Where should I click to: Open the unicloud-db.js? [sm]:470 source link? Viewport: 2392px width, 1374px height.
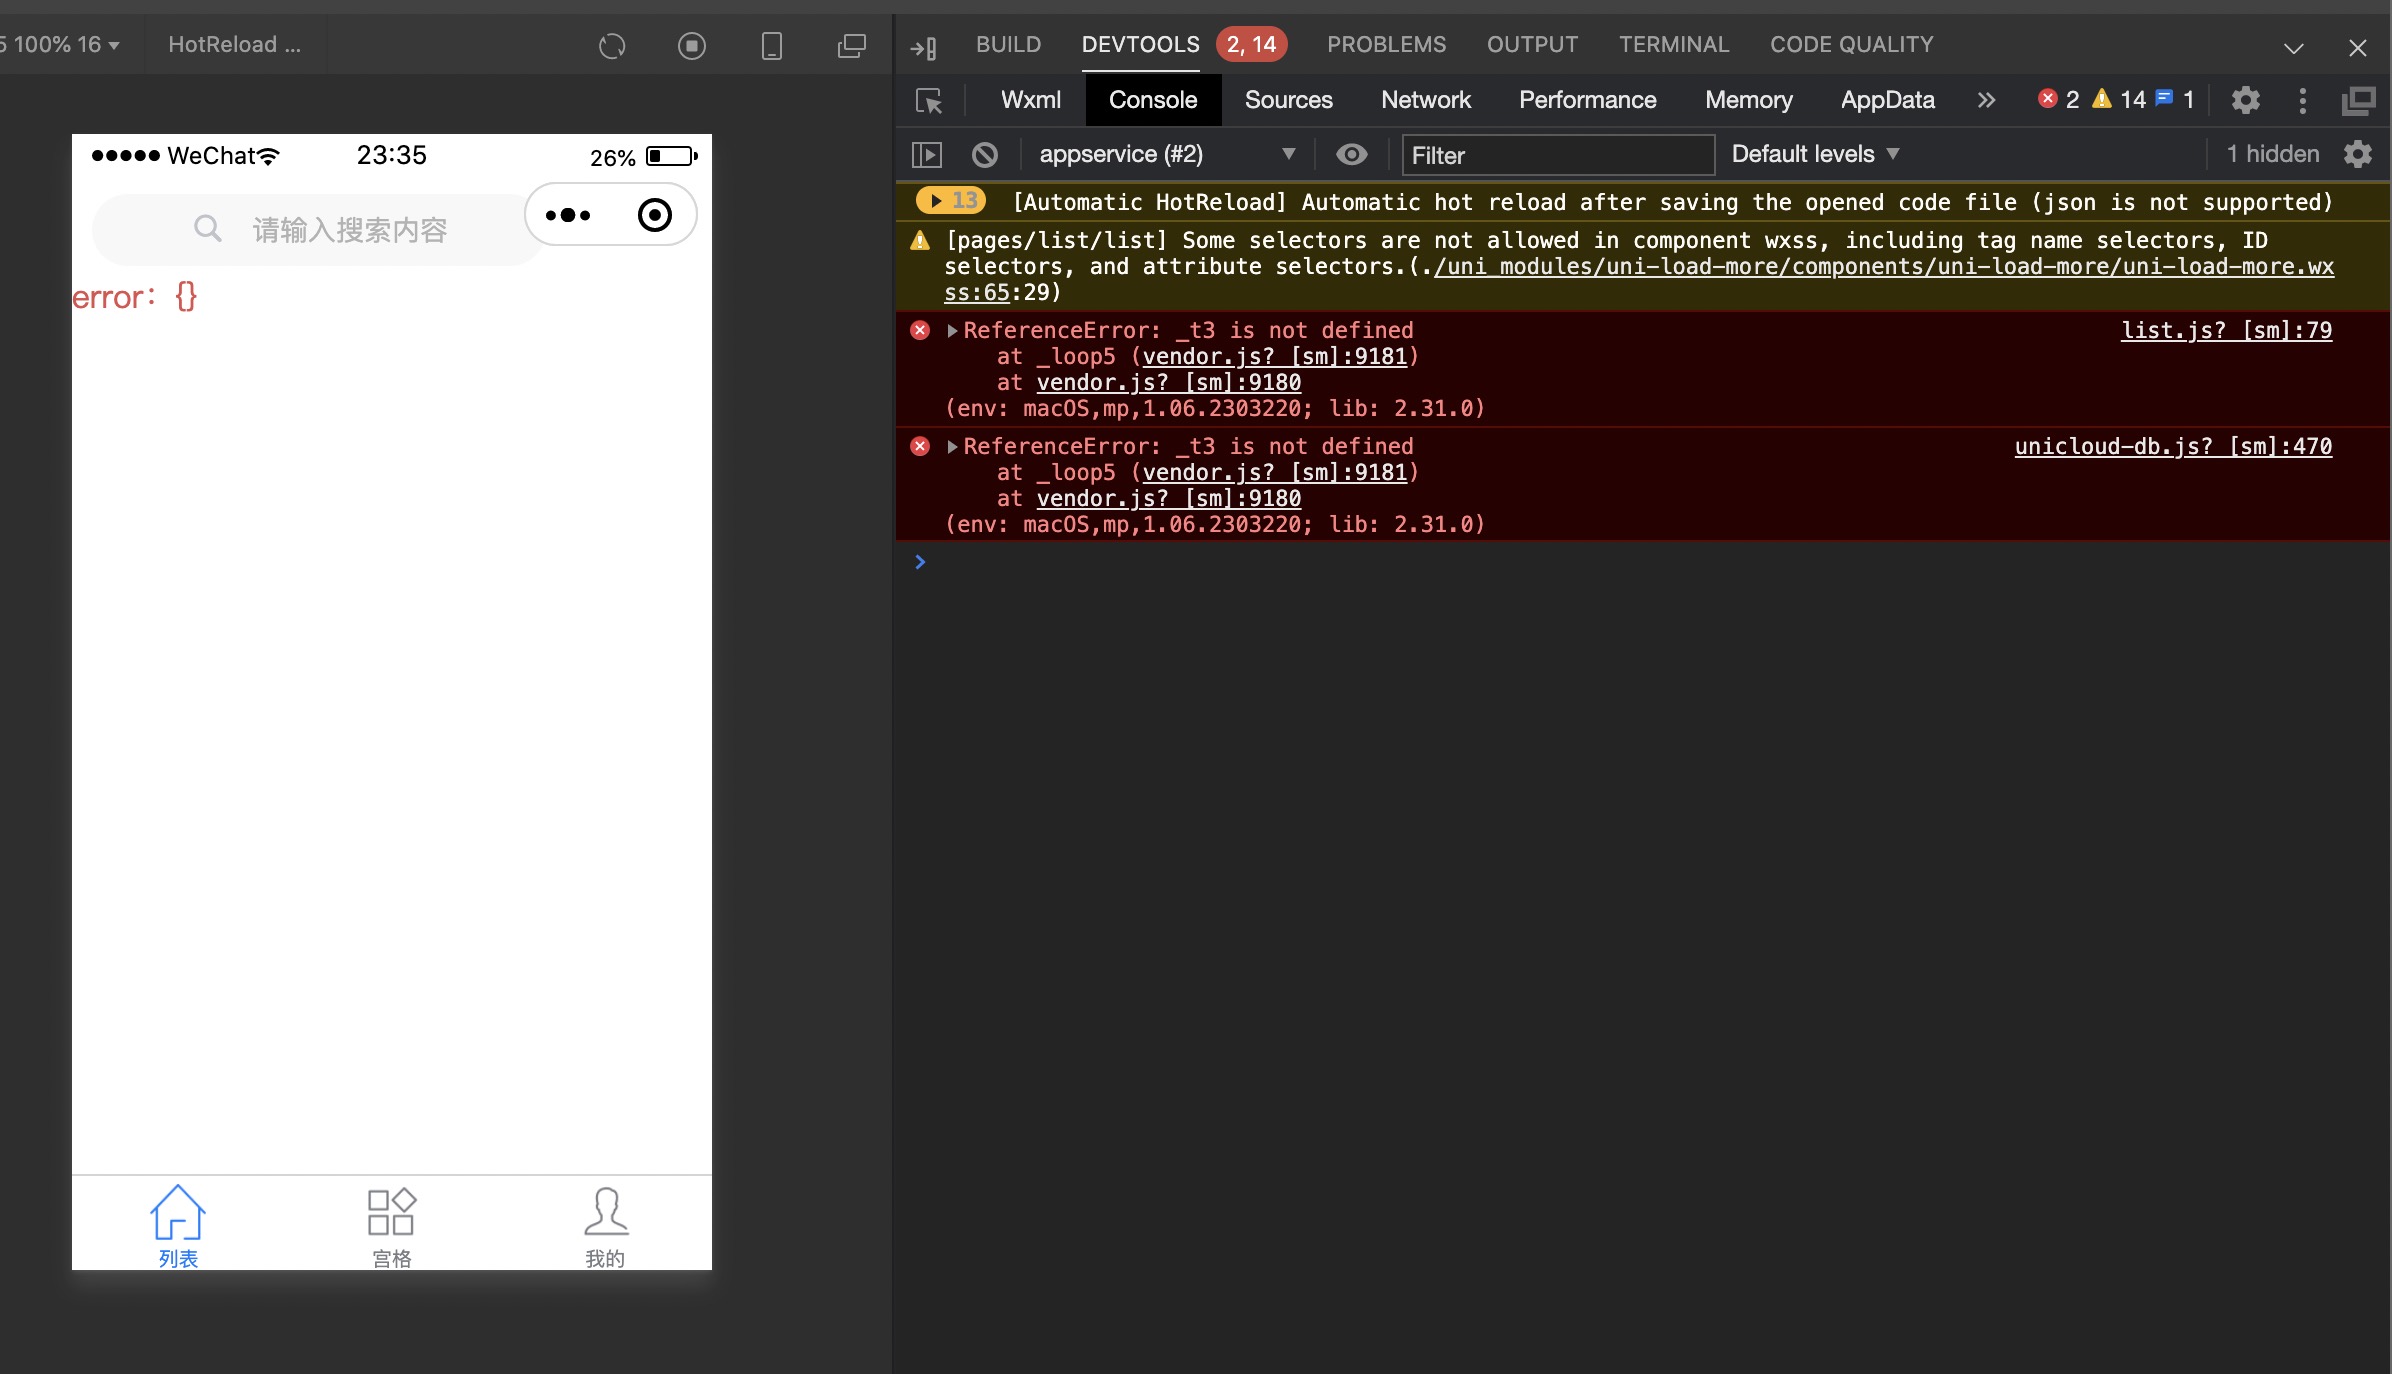click(2172, 446)
